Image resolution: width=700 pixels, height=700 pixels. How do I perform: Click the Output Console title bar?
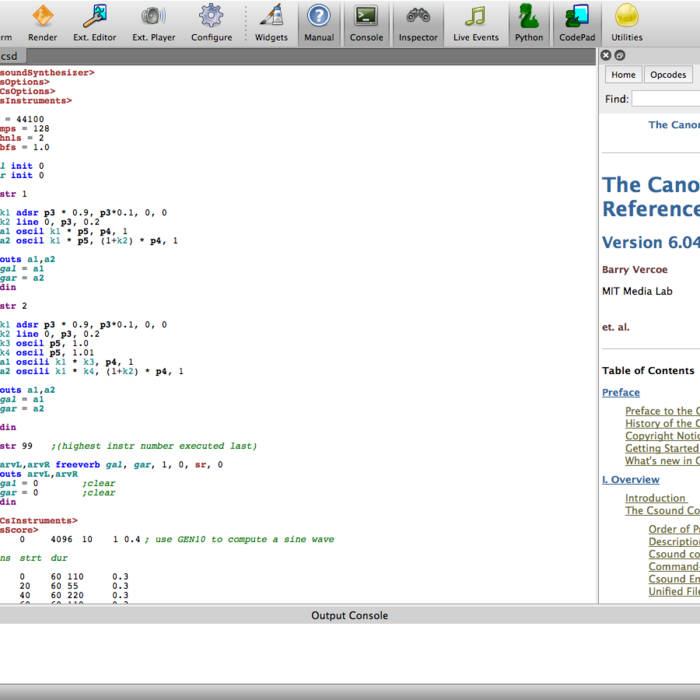[x=349, y=616]
